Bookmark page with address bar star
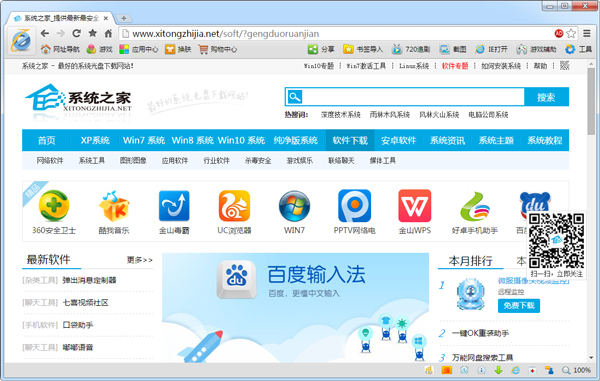Image resolution: width=600 pixels, height=381 pixels. 571,34
